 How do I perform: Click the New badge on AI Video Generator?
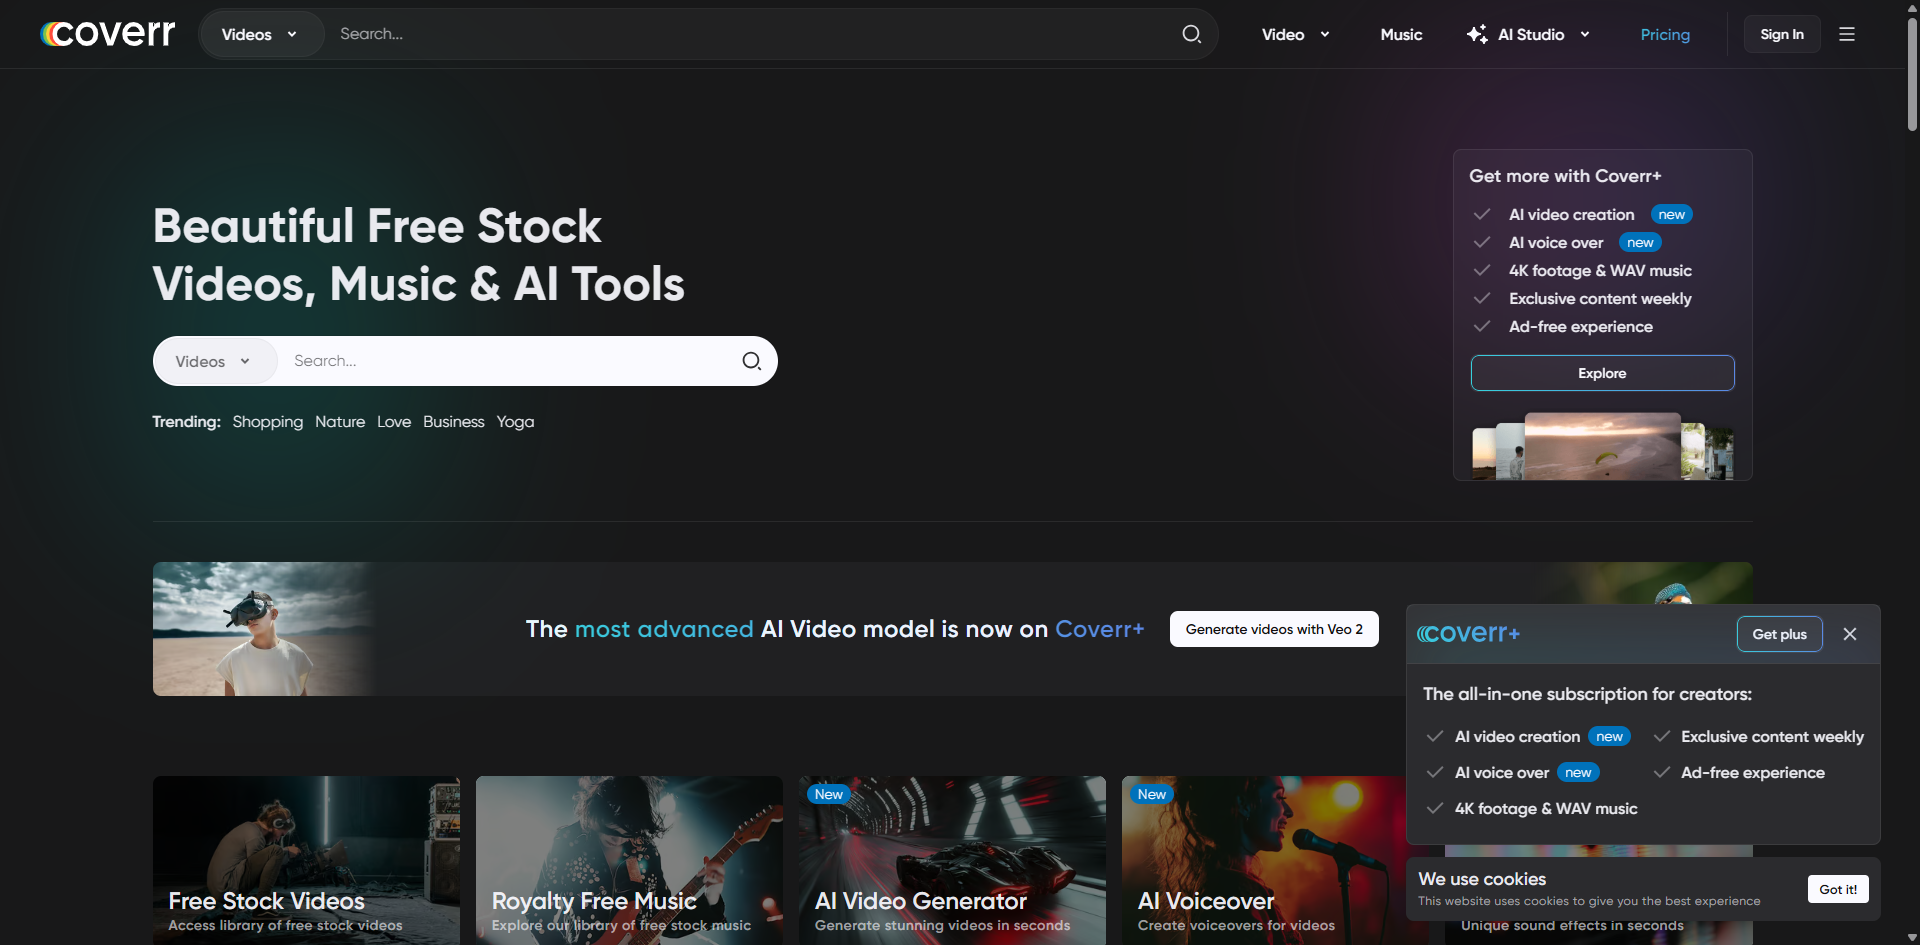(828, 794)
